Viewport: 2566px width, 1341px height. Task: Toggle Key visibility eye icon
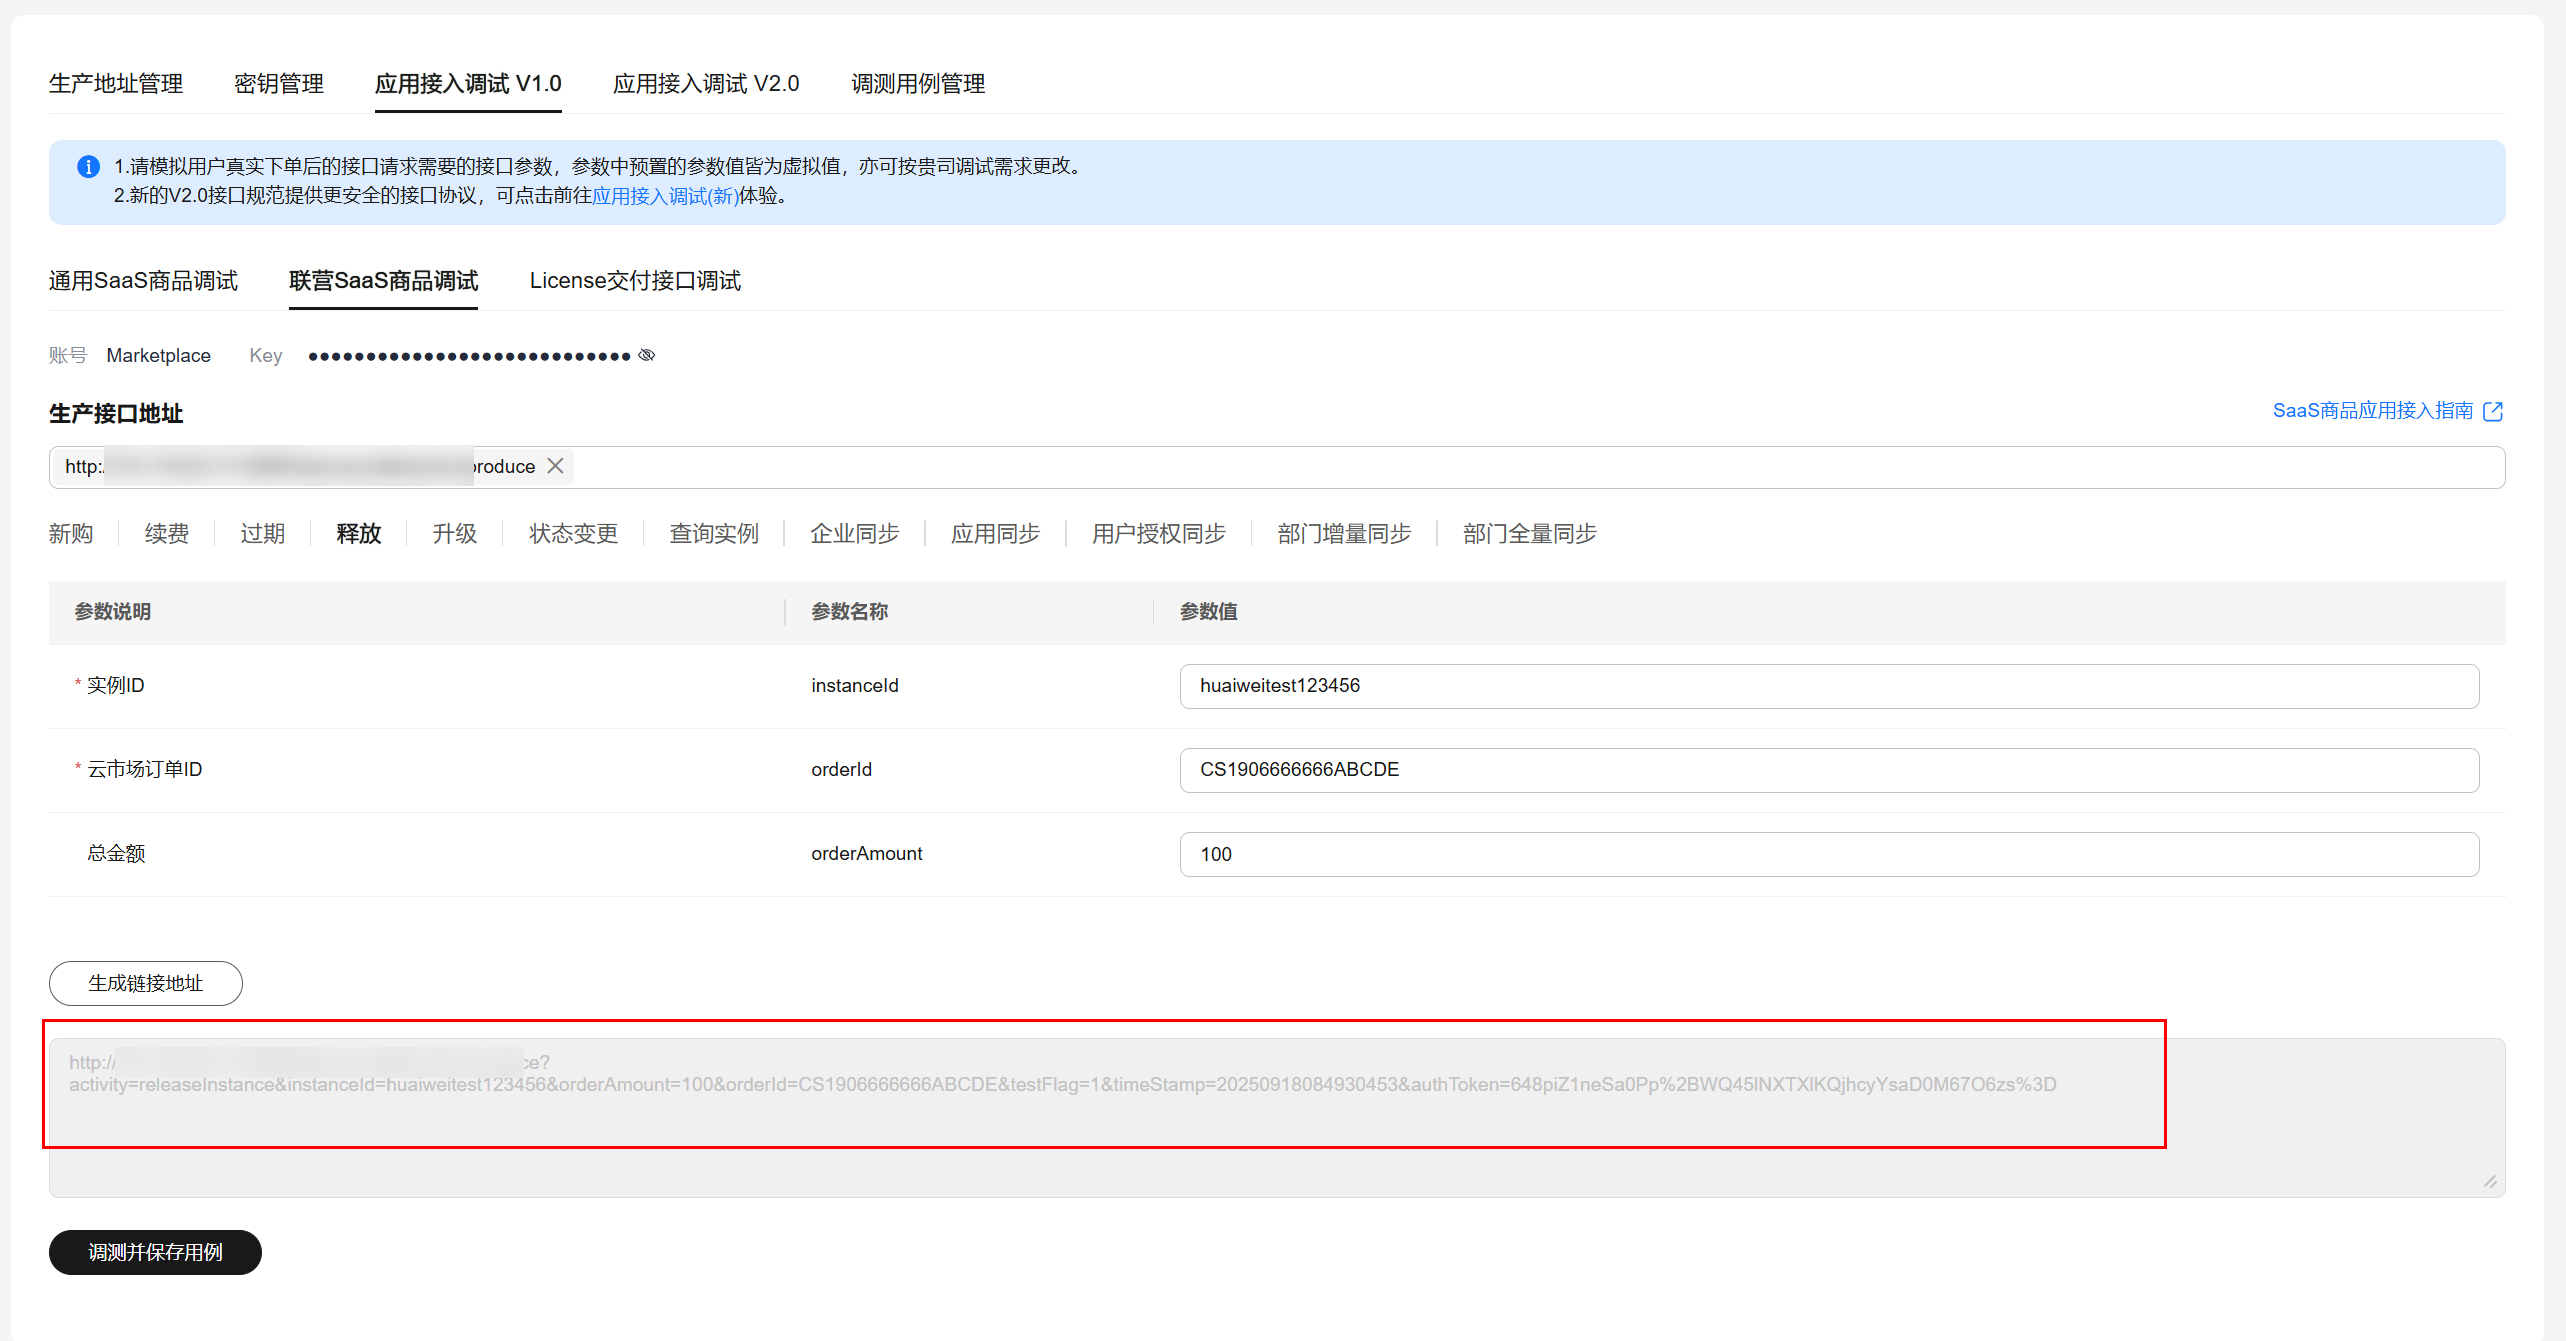647,355
